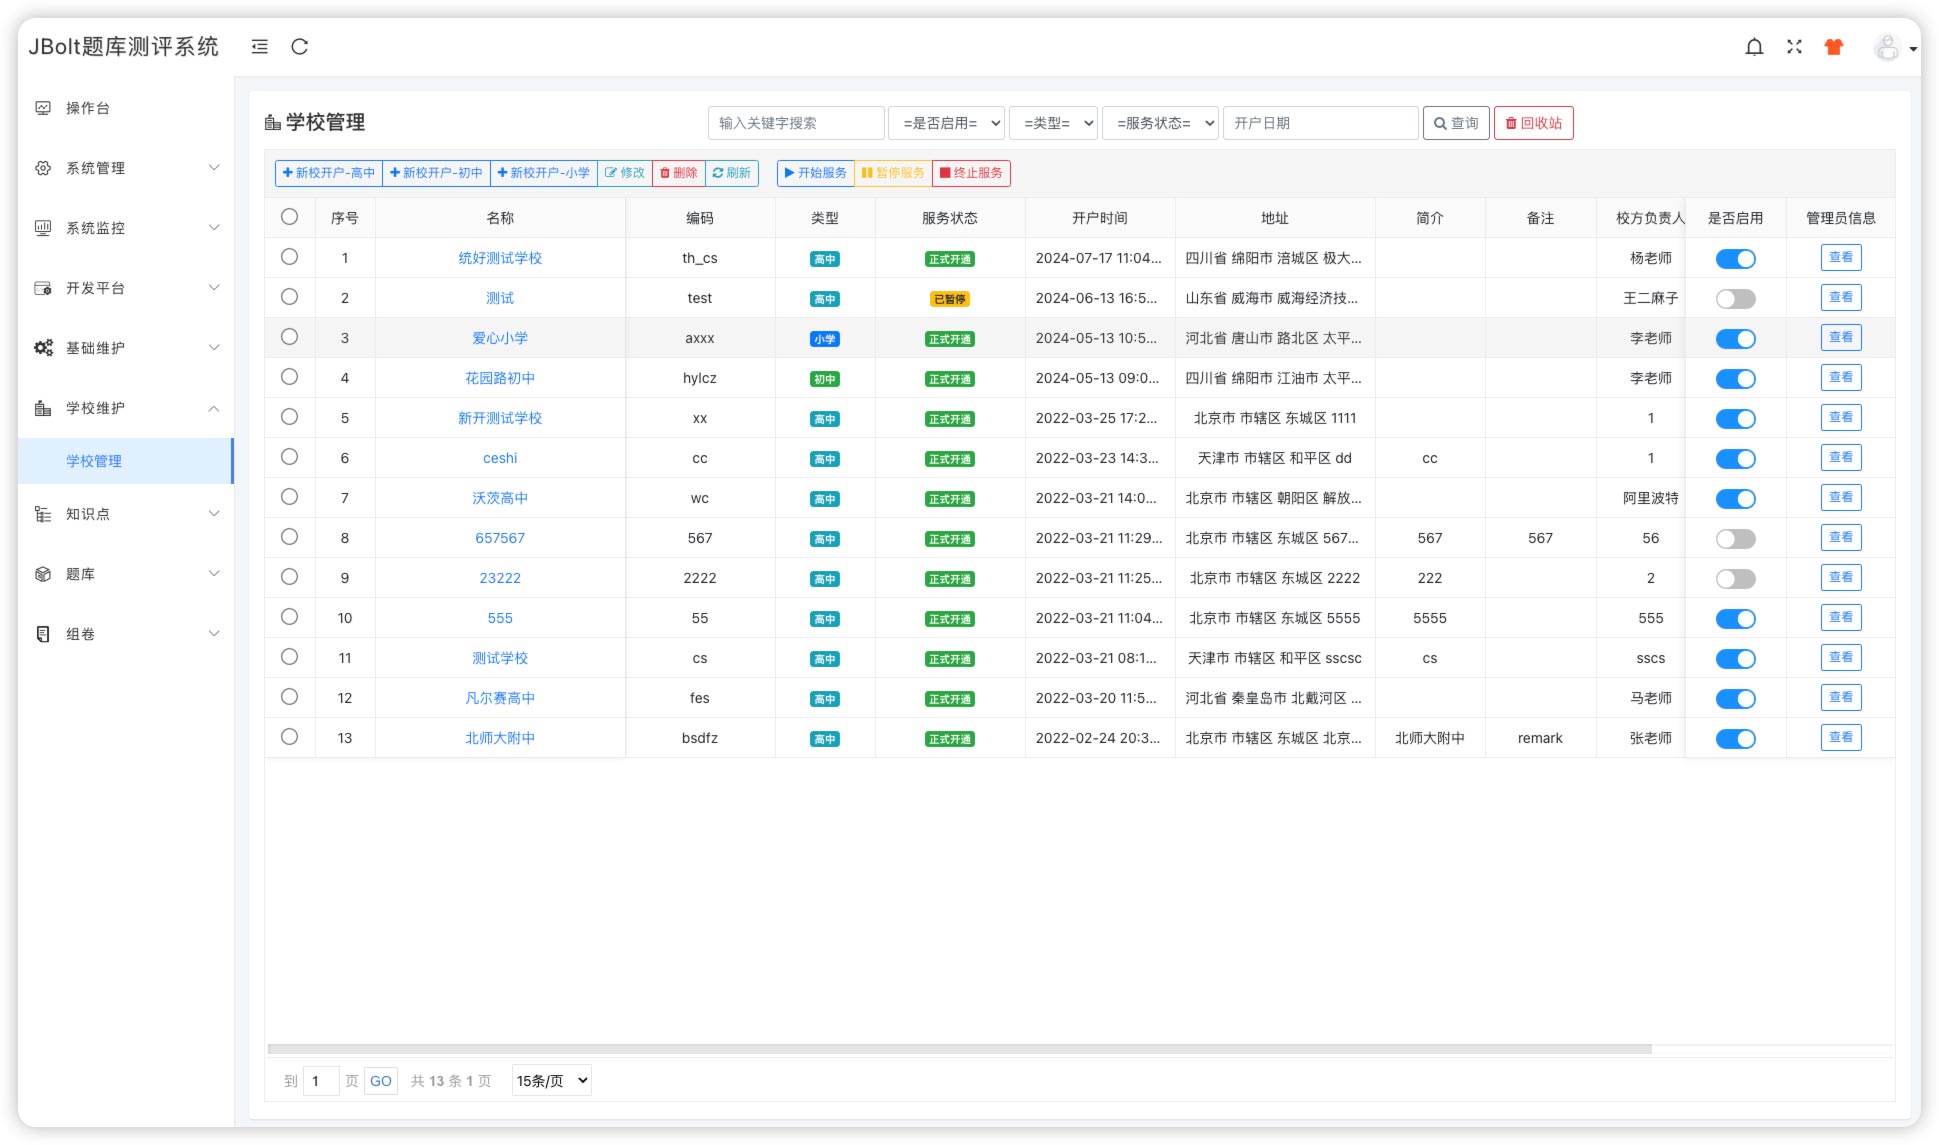Click the horizontal table scrollbar

960,1049
